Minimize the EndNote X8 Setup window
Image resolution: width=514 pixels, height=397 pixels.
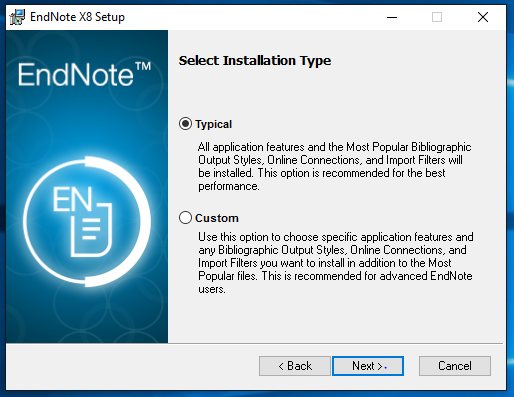coord(392,17)
